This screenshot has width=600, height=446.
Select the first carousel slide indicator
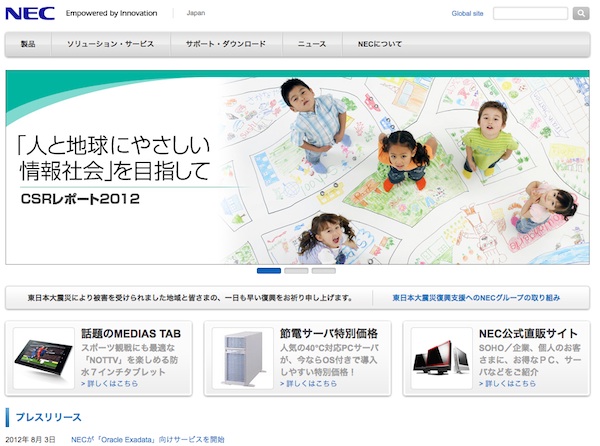[x=269, y=270]
